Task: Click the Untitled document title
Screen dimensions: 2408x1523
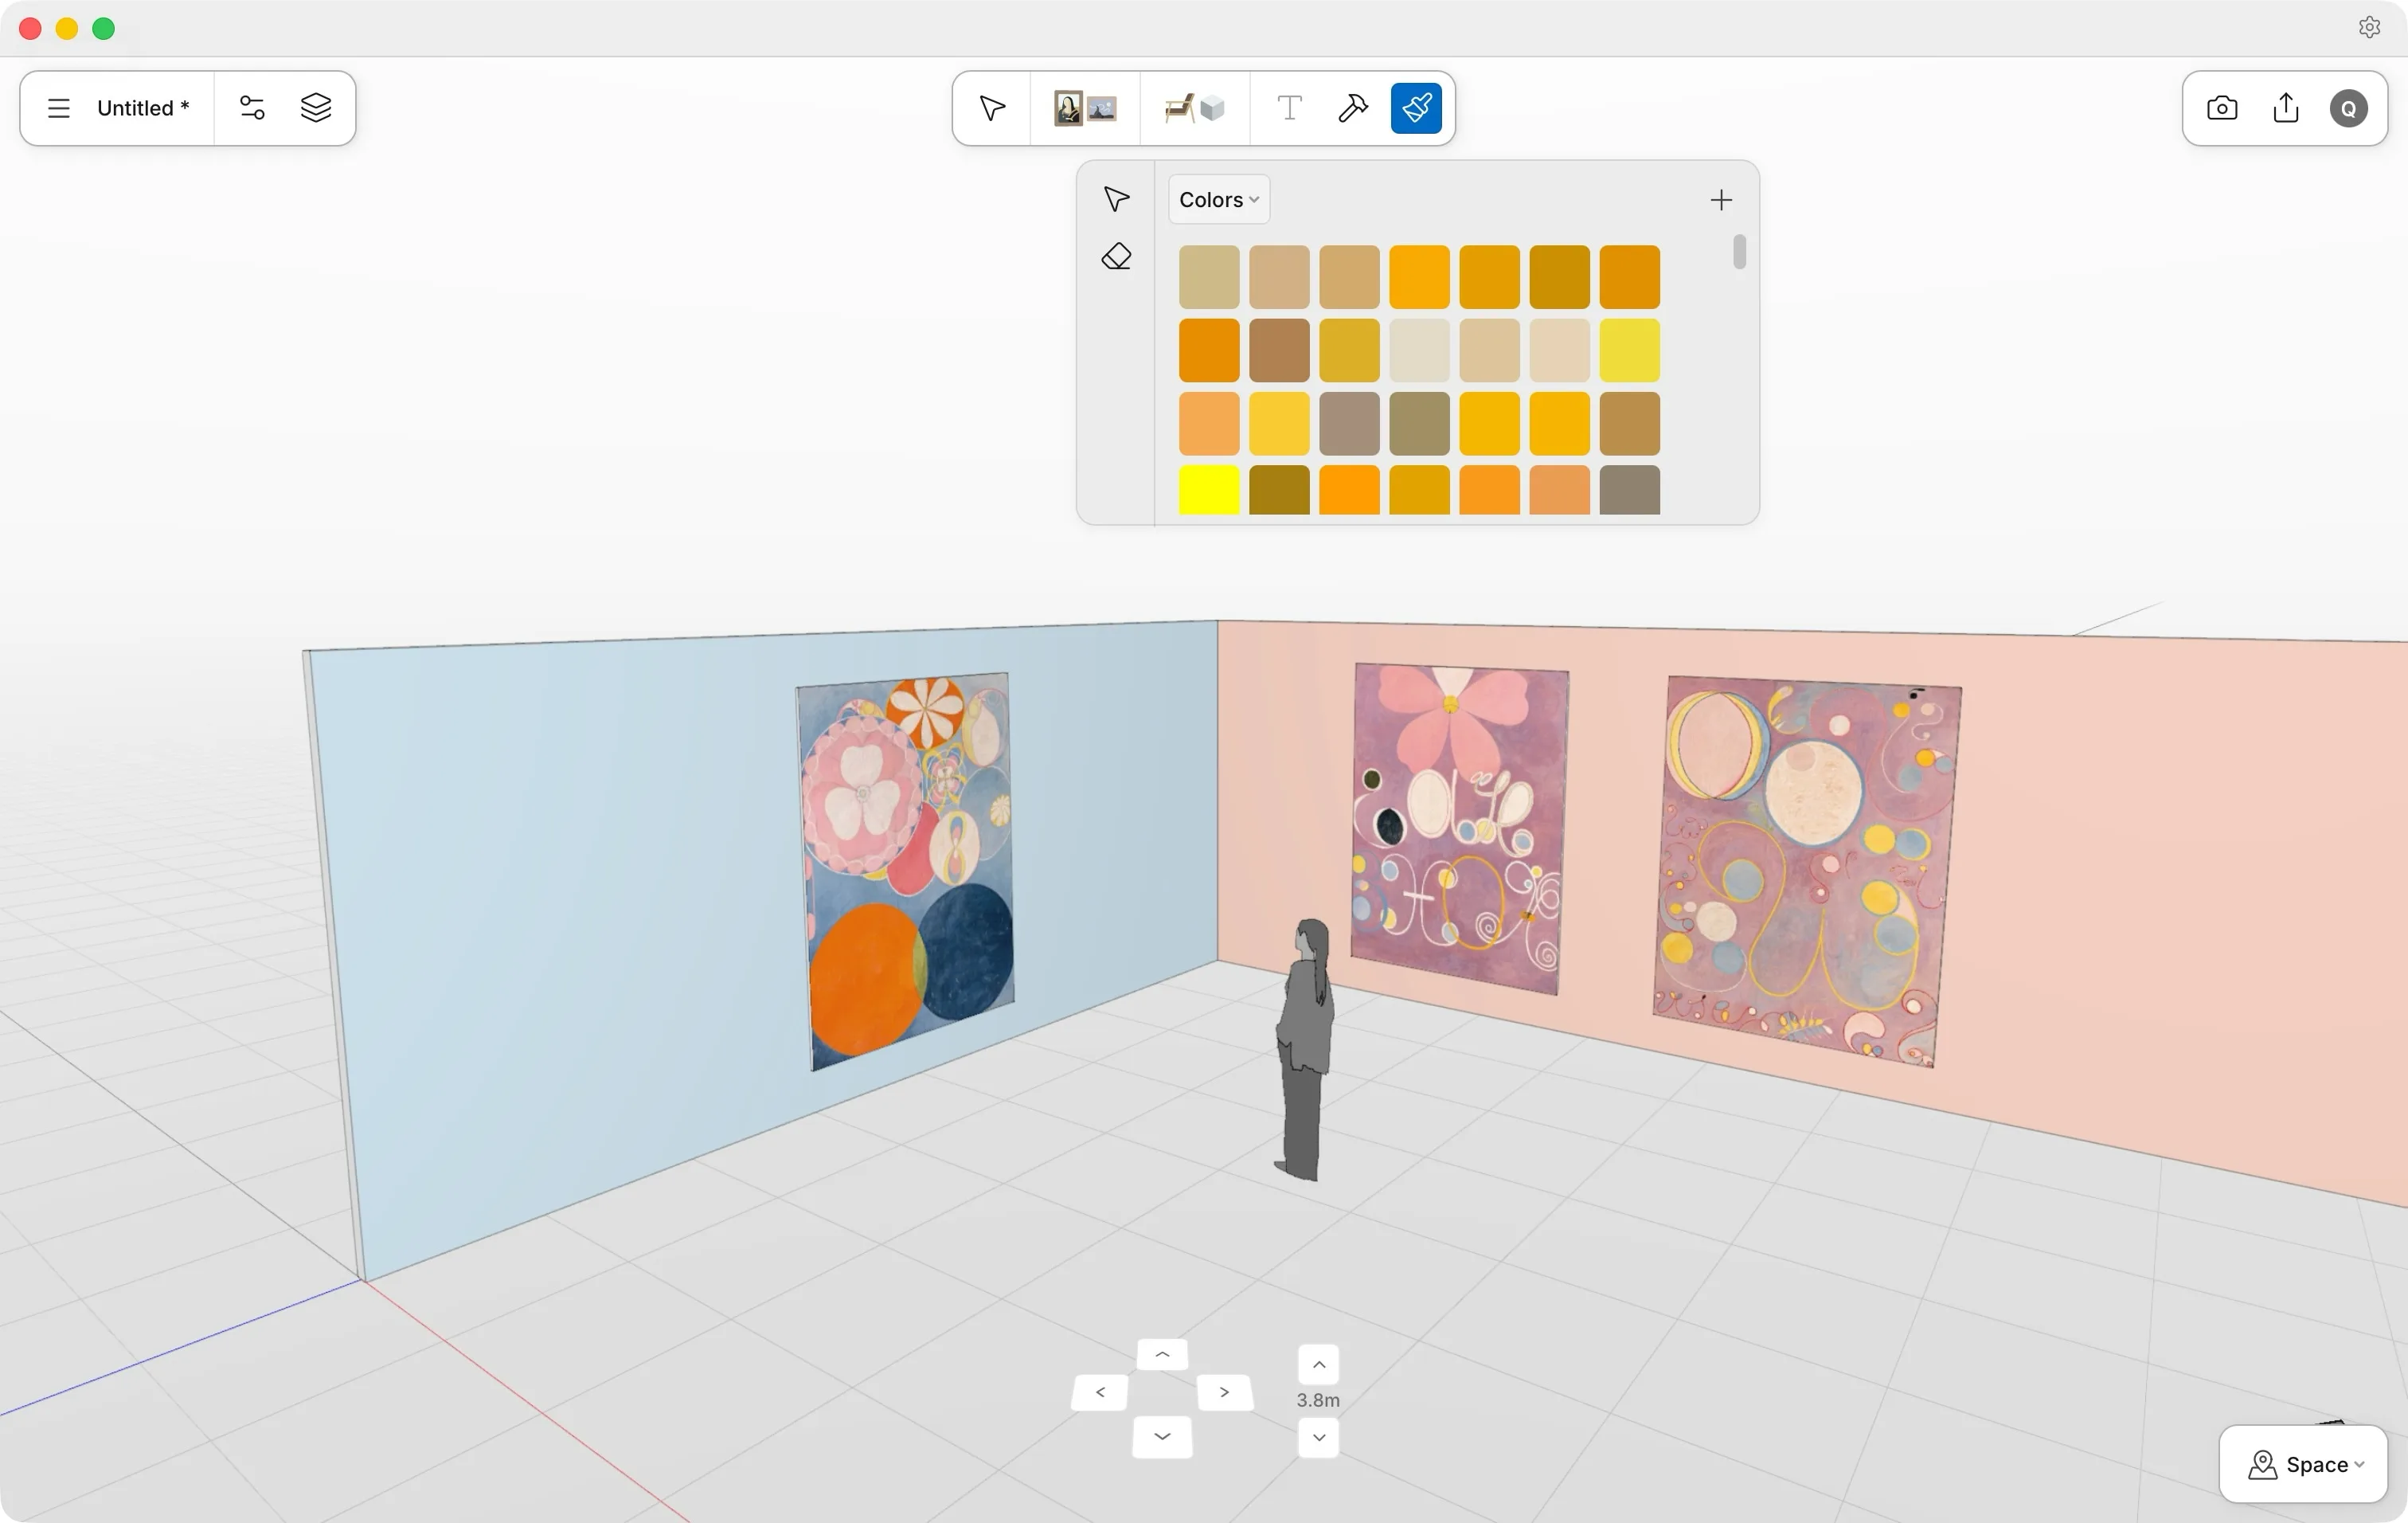Action: (x=143, y=108)
